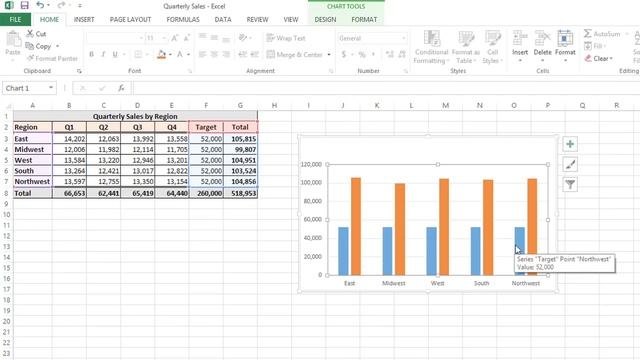Click the Cut scissors icon

point(30,33)
